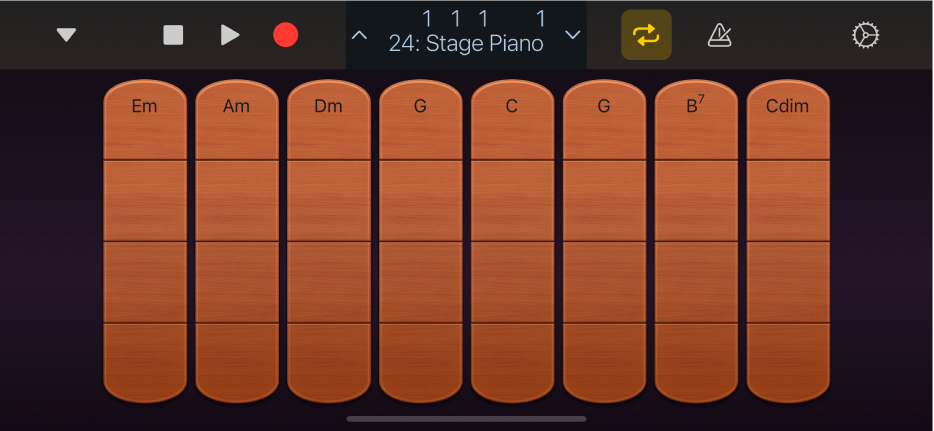
Task: Start playback with the Play button
Action: pyautogui.click(x=230, y=35)
